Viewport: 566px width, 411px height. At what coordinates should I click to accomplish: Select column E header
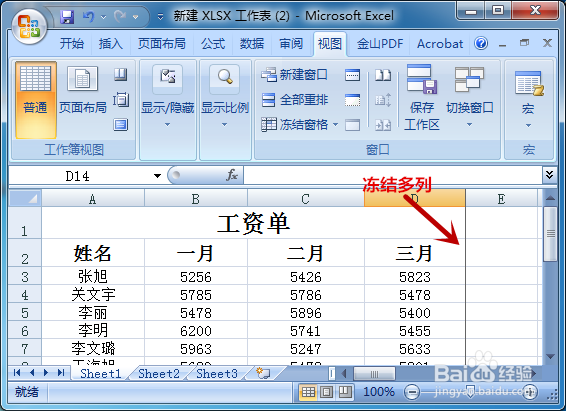(501, 199)
